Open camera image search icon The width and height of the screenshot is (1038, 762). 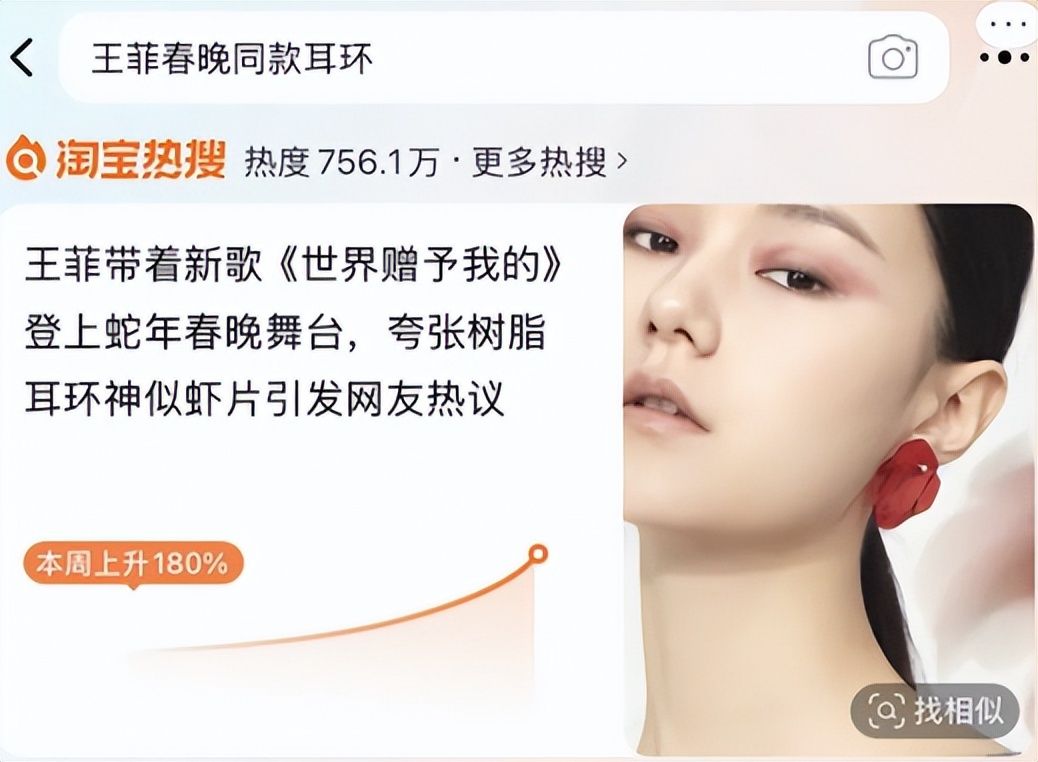[x=893, y=58]
